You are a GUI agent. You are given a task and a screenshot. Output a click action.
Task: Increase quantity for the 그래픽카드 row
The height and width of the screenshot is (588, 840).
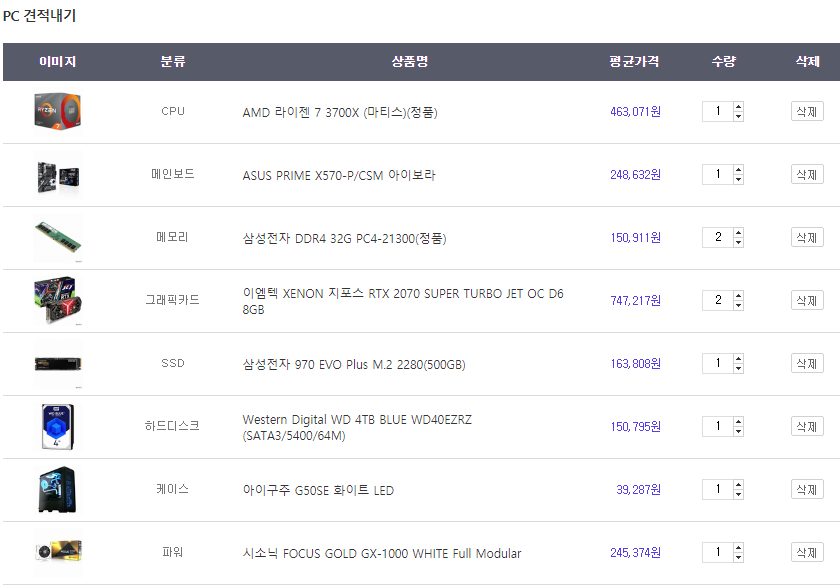[738, 296]
